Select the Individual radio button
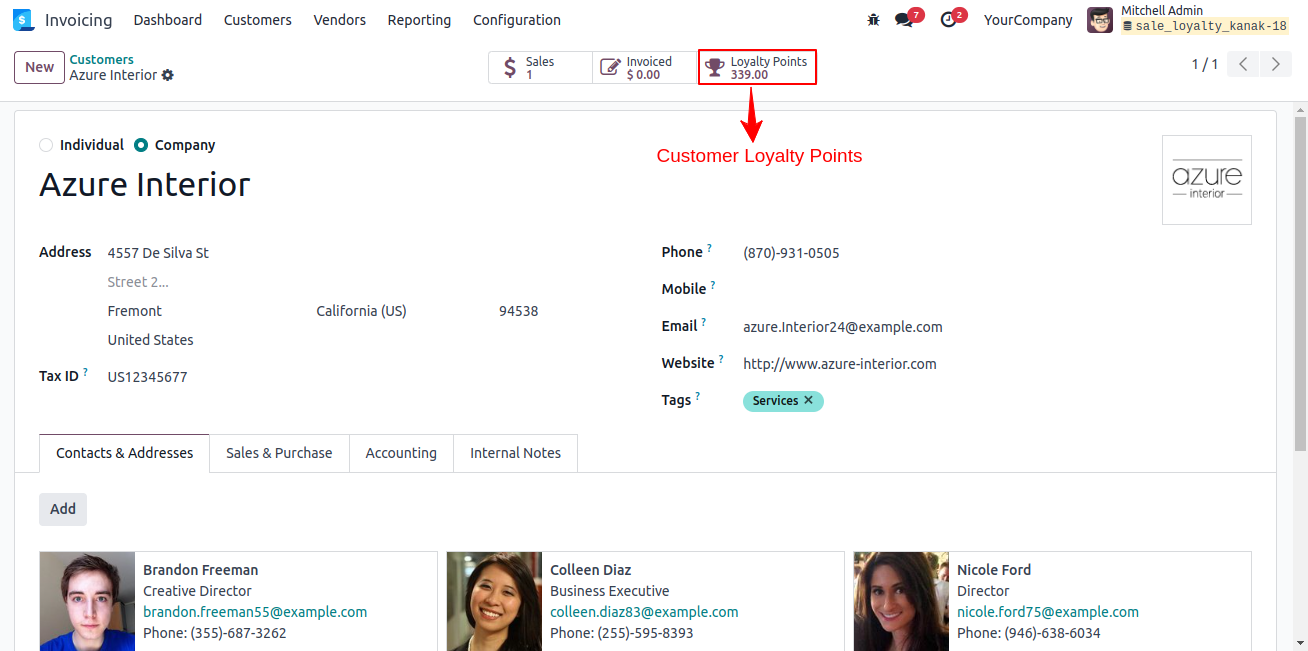The height and width of the screenshot is (651, 1308). point(46,145)
